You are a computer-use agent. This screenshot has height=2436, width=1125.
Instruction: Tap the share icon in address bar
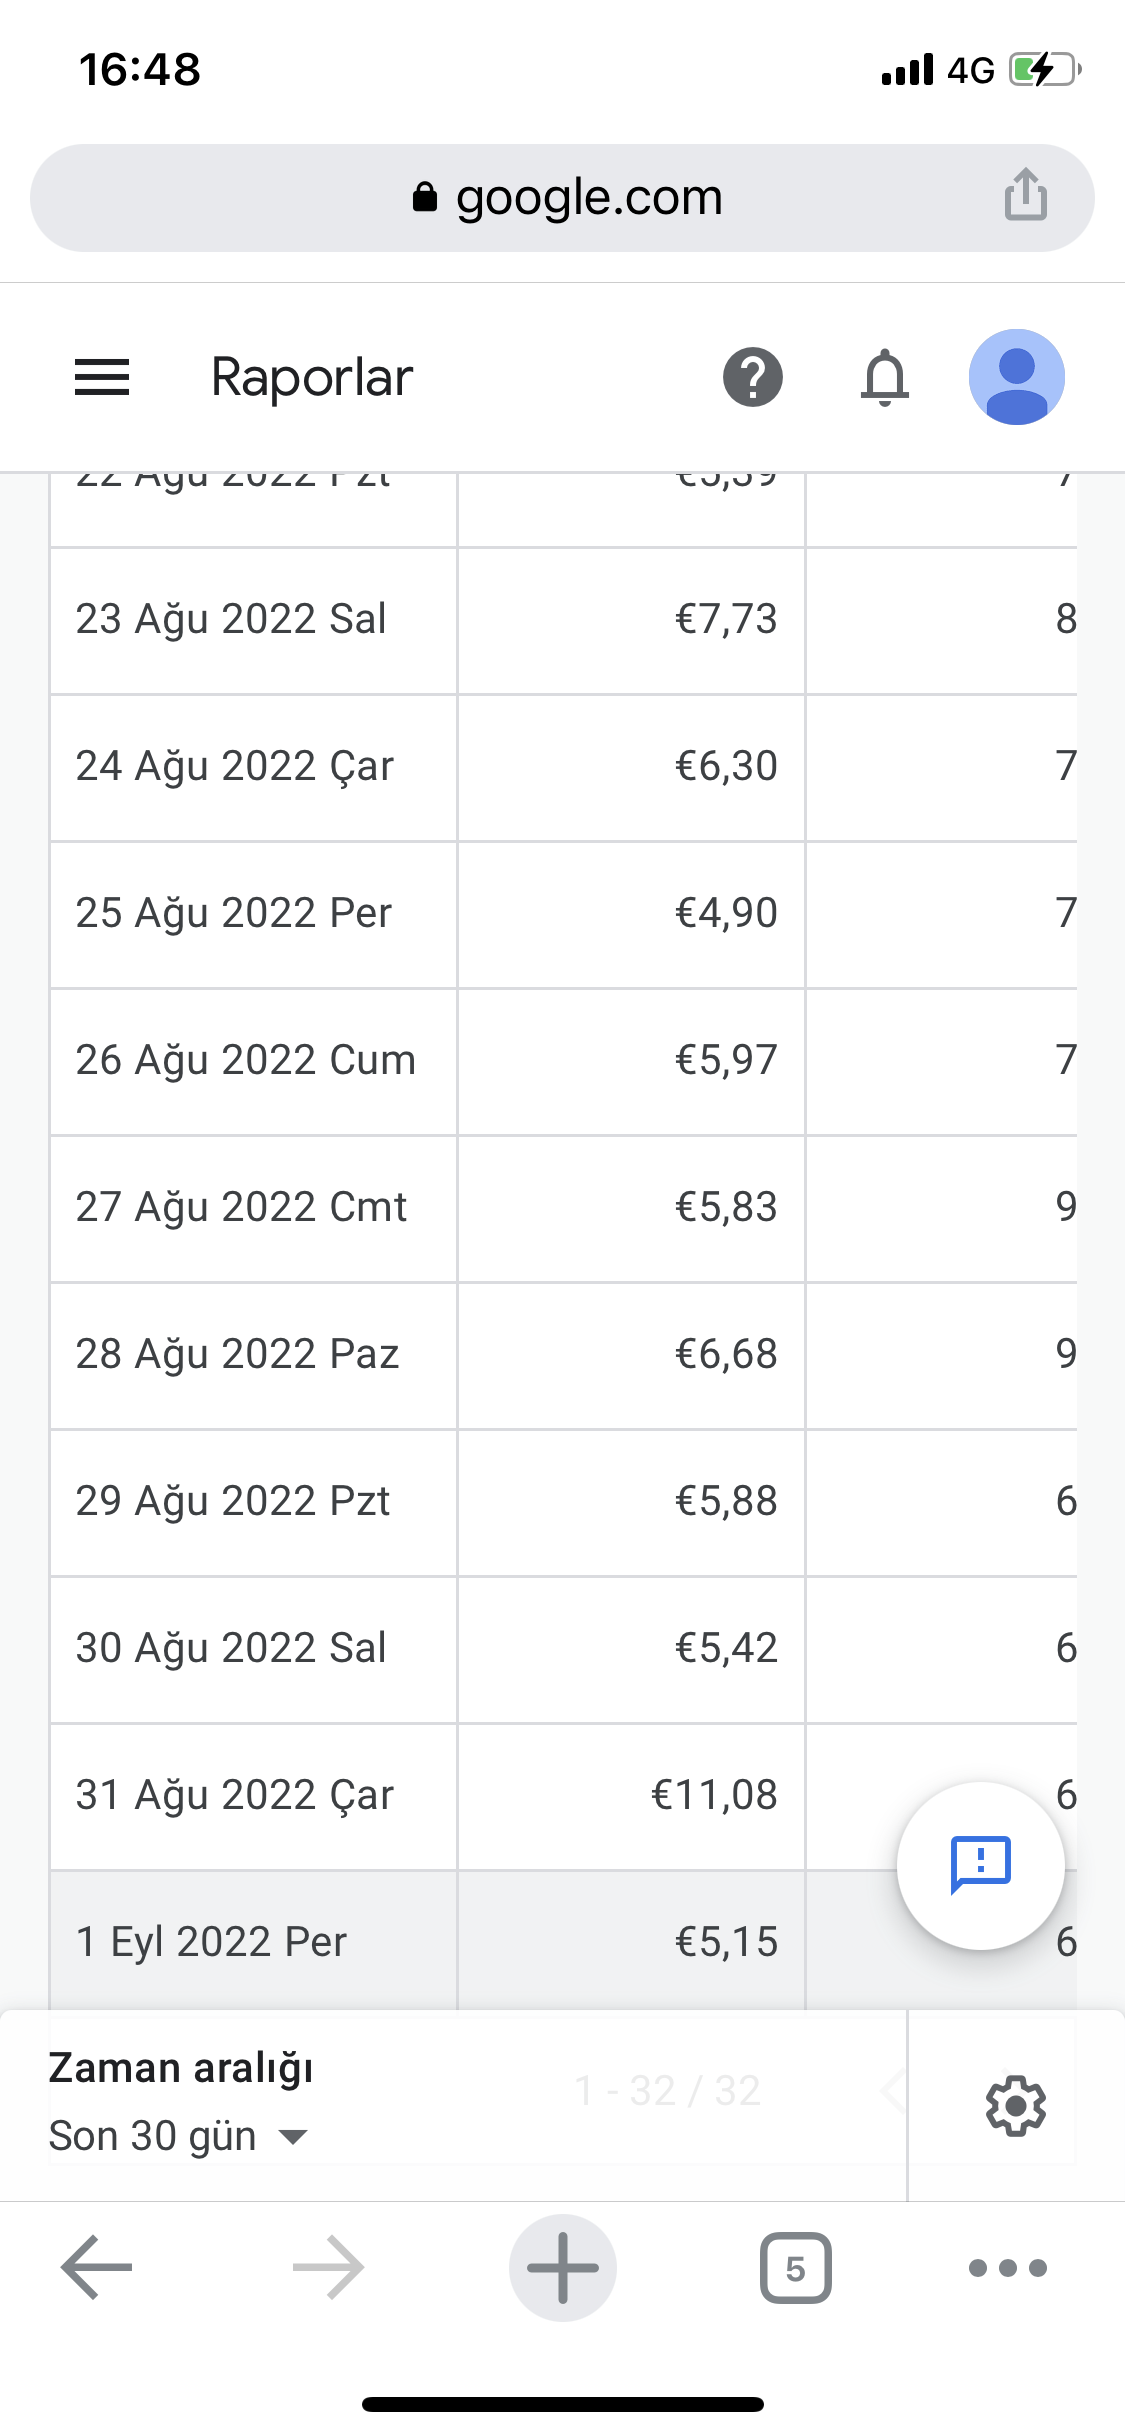1026,194
